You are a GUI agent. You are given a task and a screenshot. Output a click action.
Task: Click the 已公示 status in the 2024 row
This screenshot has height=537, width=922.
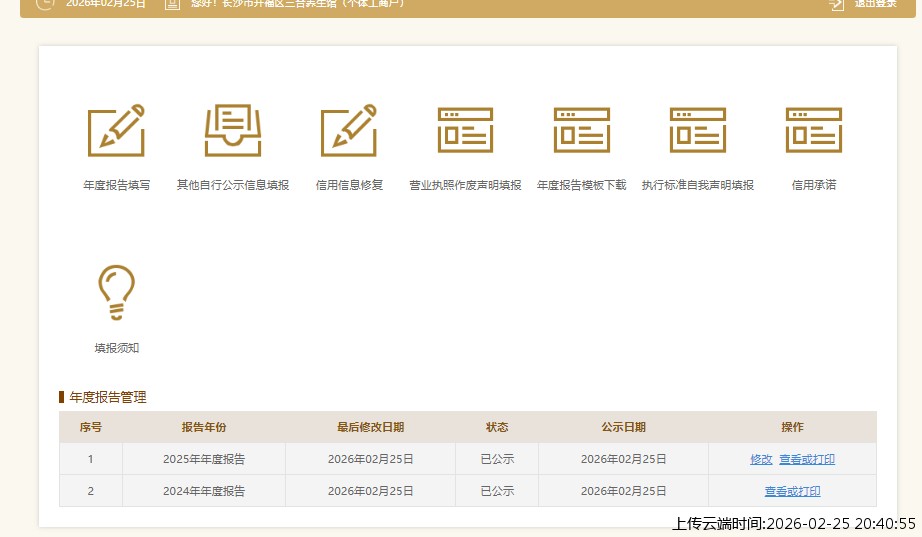click(x=497, y=491)
